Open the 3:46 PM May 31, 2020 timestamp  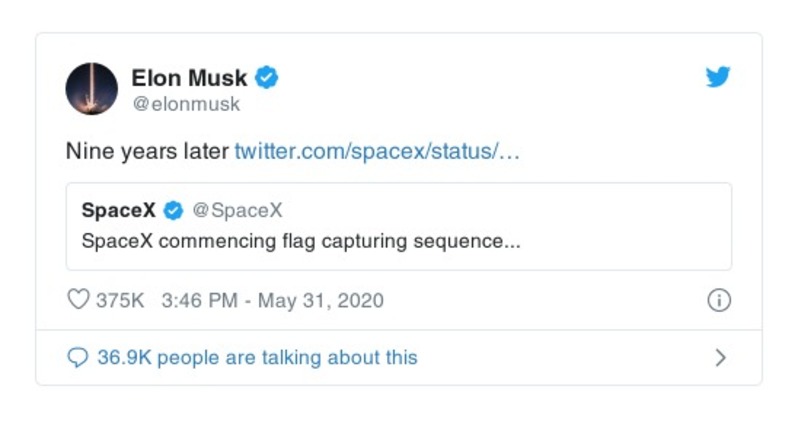[271, 301]
